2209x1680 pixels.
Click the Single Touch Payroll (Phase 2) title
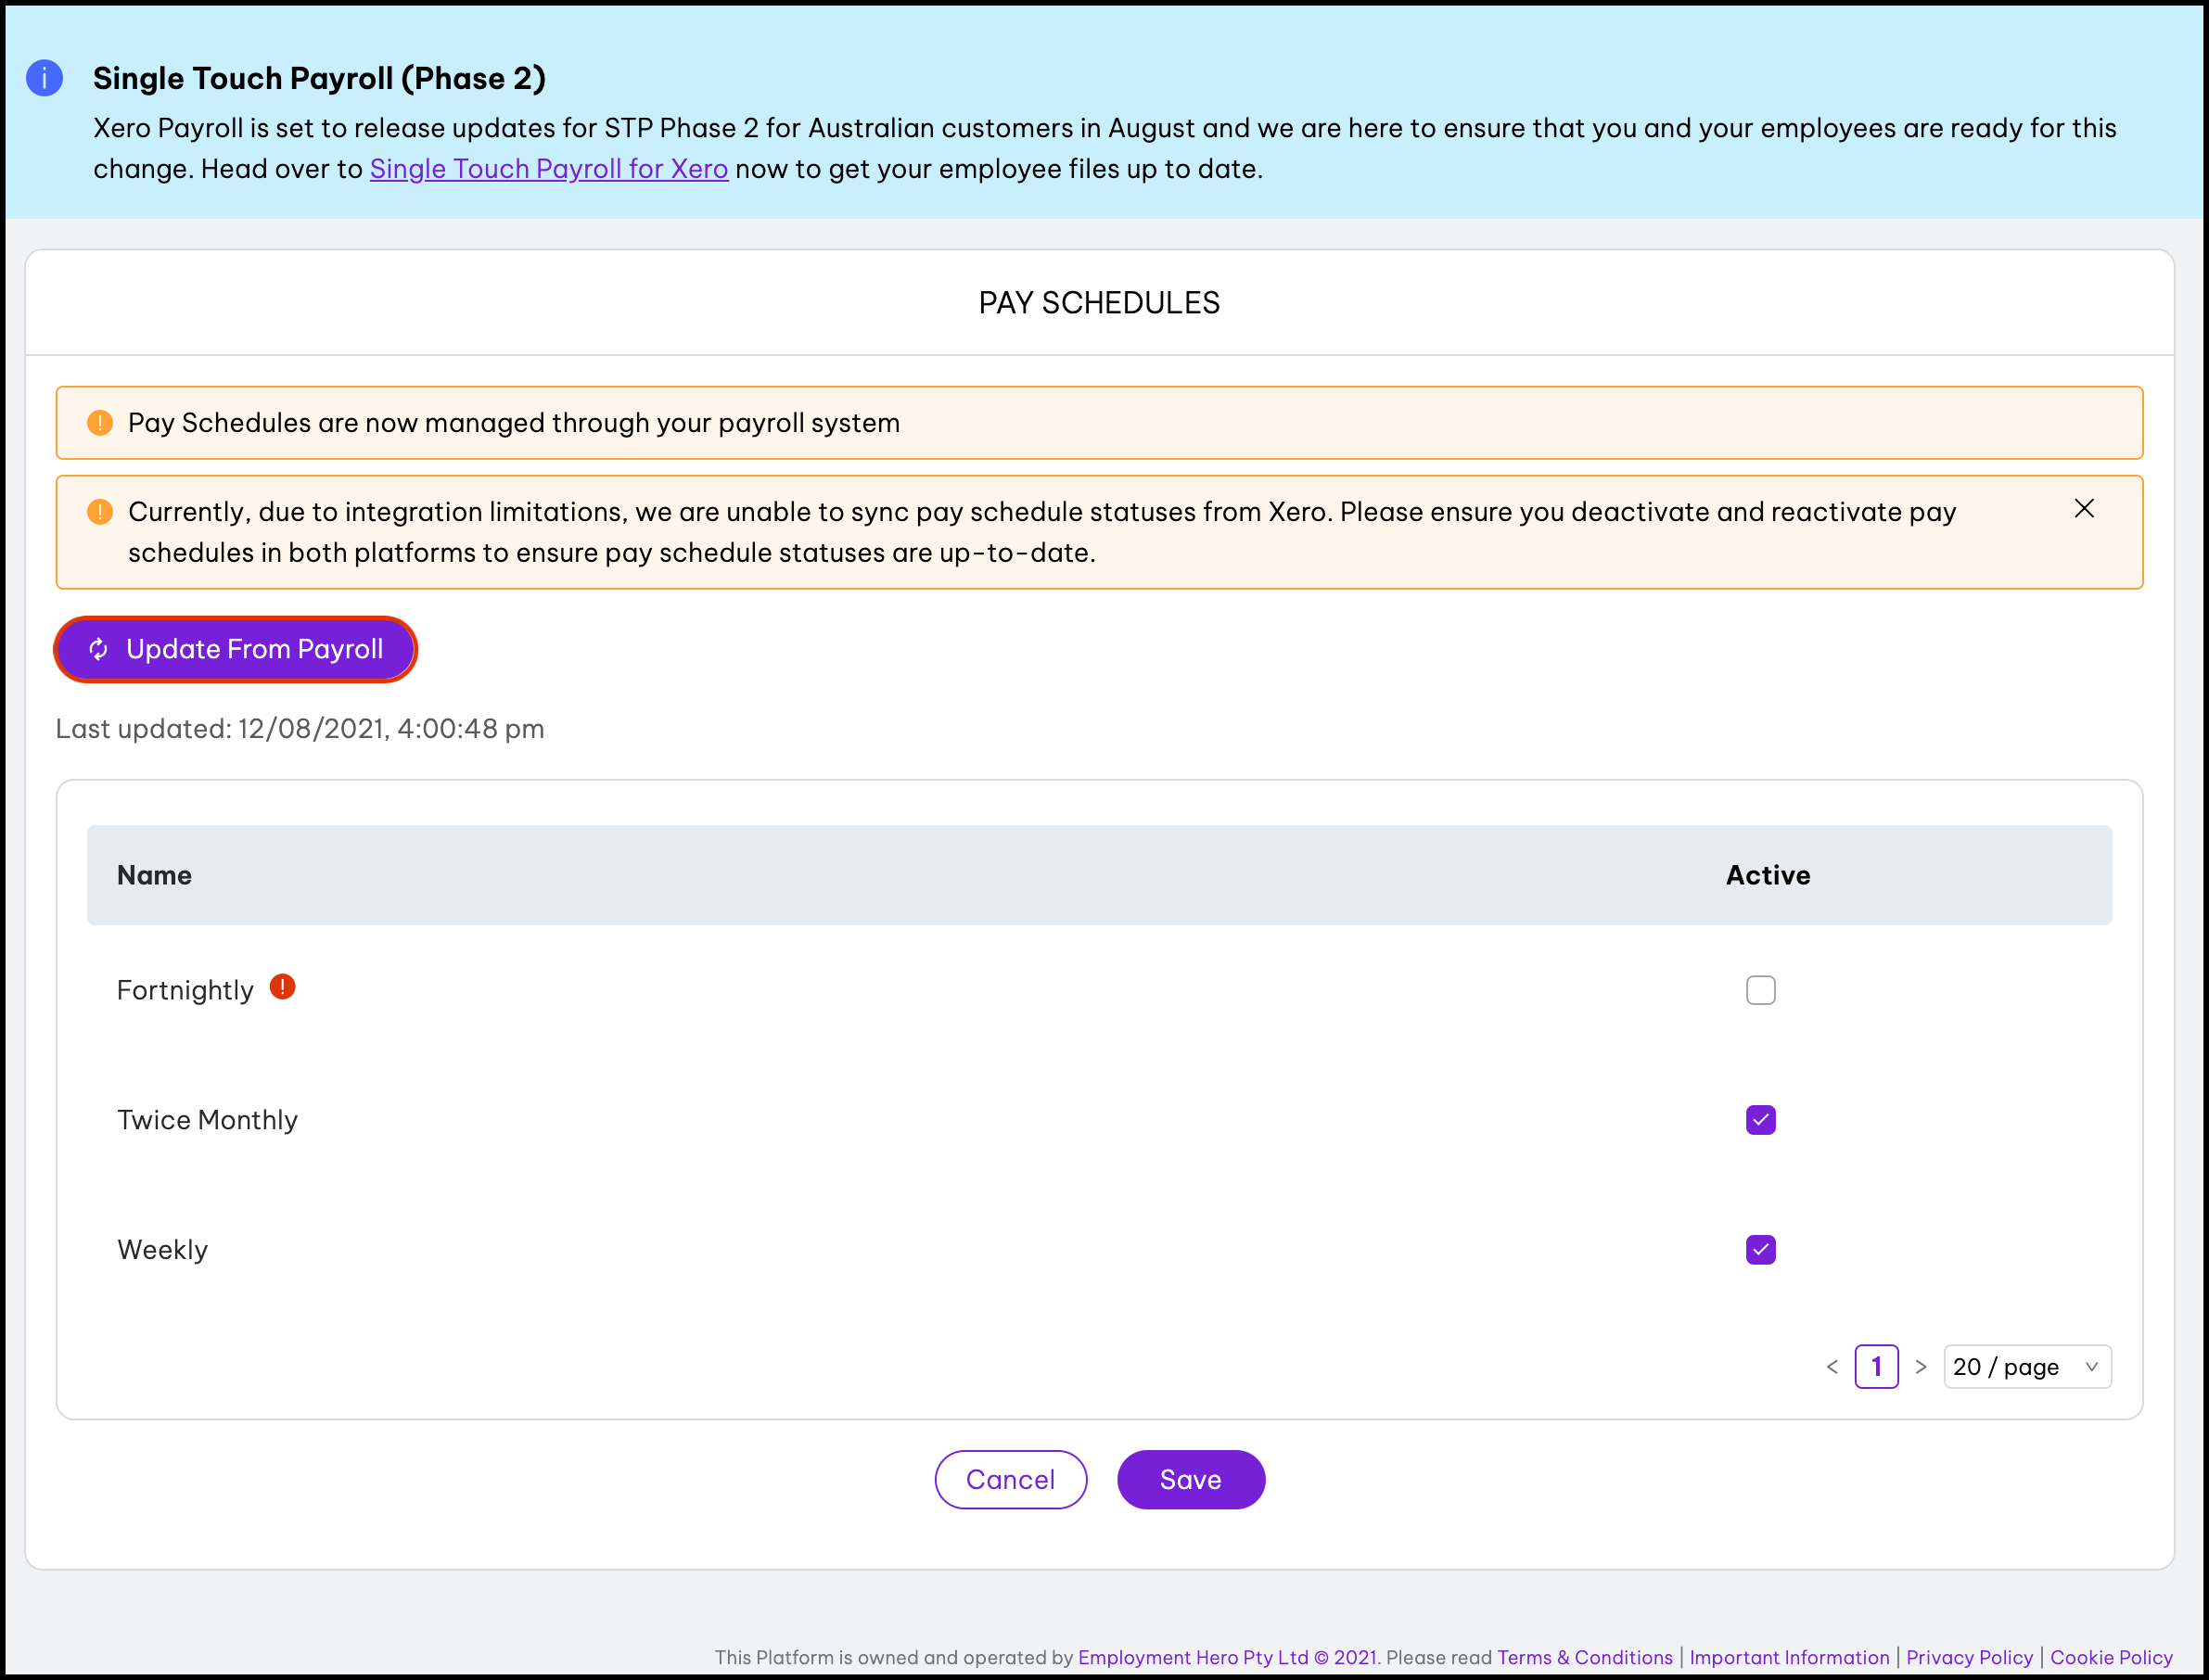point(319,78)
